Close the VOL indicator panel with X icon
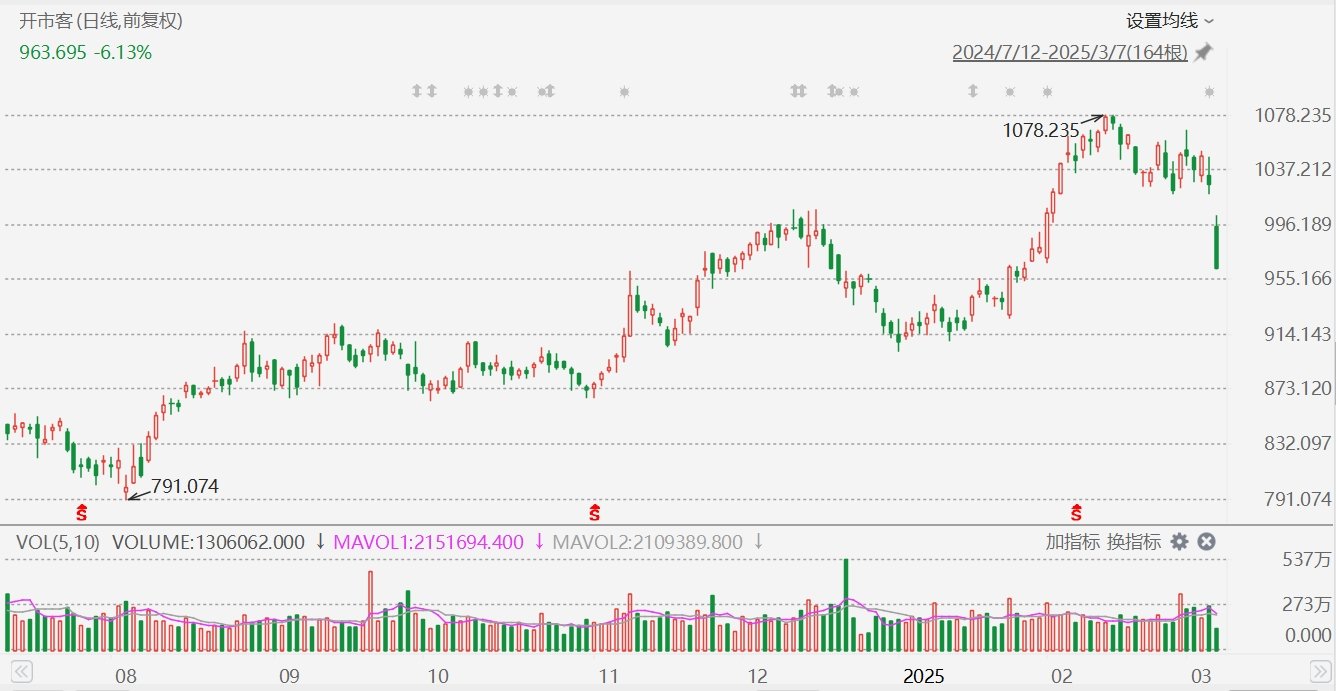Screen dimensions: 1336x691 click(1206, 541)
